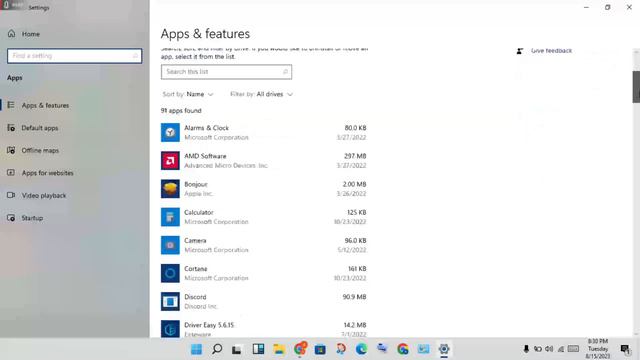This screenshot has height=360, width=640.
Task: Open Widgets from the taskbar
Action: click(x=258, y=349)
